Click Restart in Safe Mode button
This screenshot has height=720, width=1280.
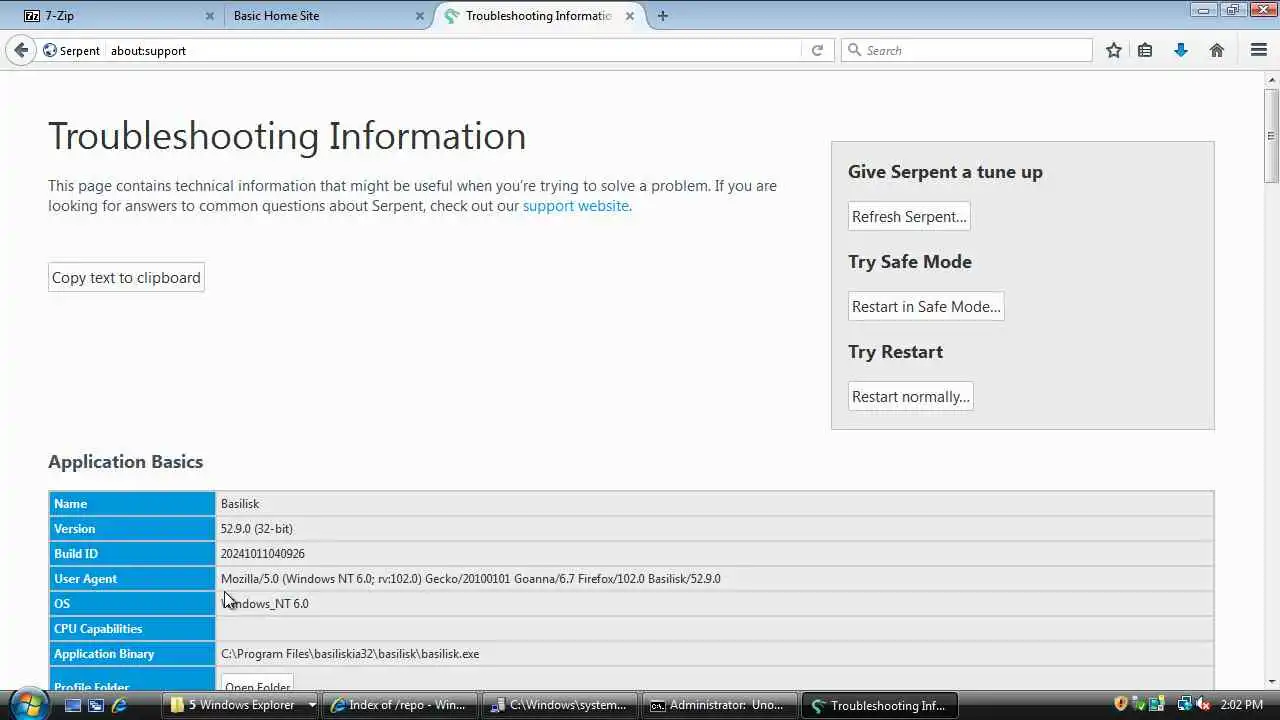[926, 306]
